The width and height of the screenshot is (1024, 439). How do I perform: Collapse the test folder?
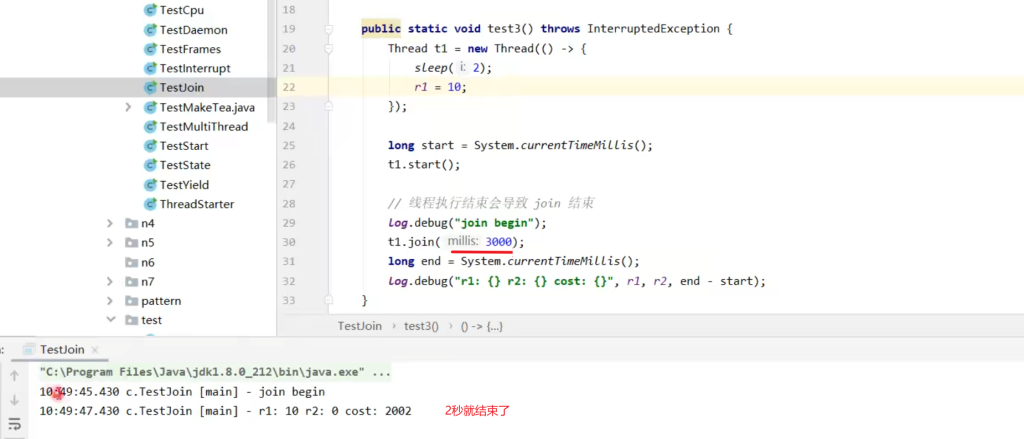tap(110, 320)
